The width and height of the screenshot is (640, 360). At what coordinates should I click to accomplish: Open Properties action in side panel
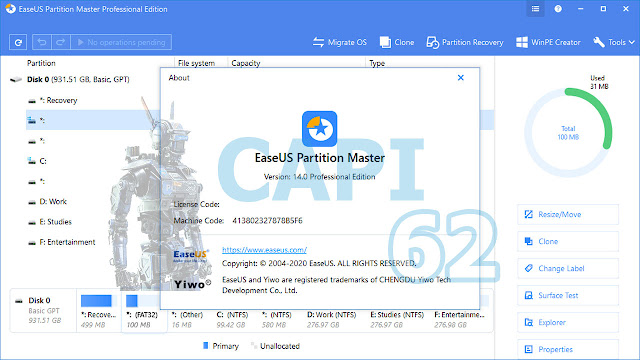(x=568, y=349)
